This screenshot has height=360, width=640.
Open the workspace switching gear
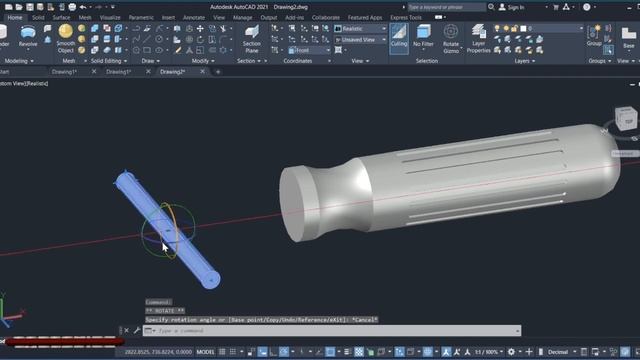(x=511, y=352)
